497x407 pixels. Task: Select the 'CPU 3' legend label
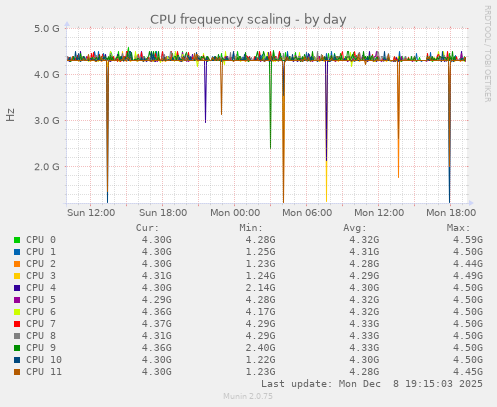pyautogui.click(x=41, y=276)
